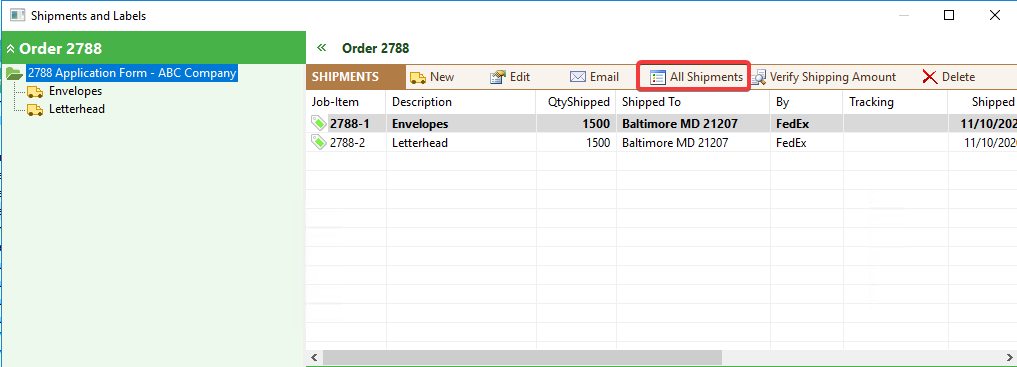The width and height of the screenshot is (1017, 367).
Task: Click the Shipments and Labels window icon
Action: click(x=18, y=16)
